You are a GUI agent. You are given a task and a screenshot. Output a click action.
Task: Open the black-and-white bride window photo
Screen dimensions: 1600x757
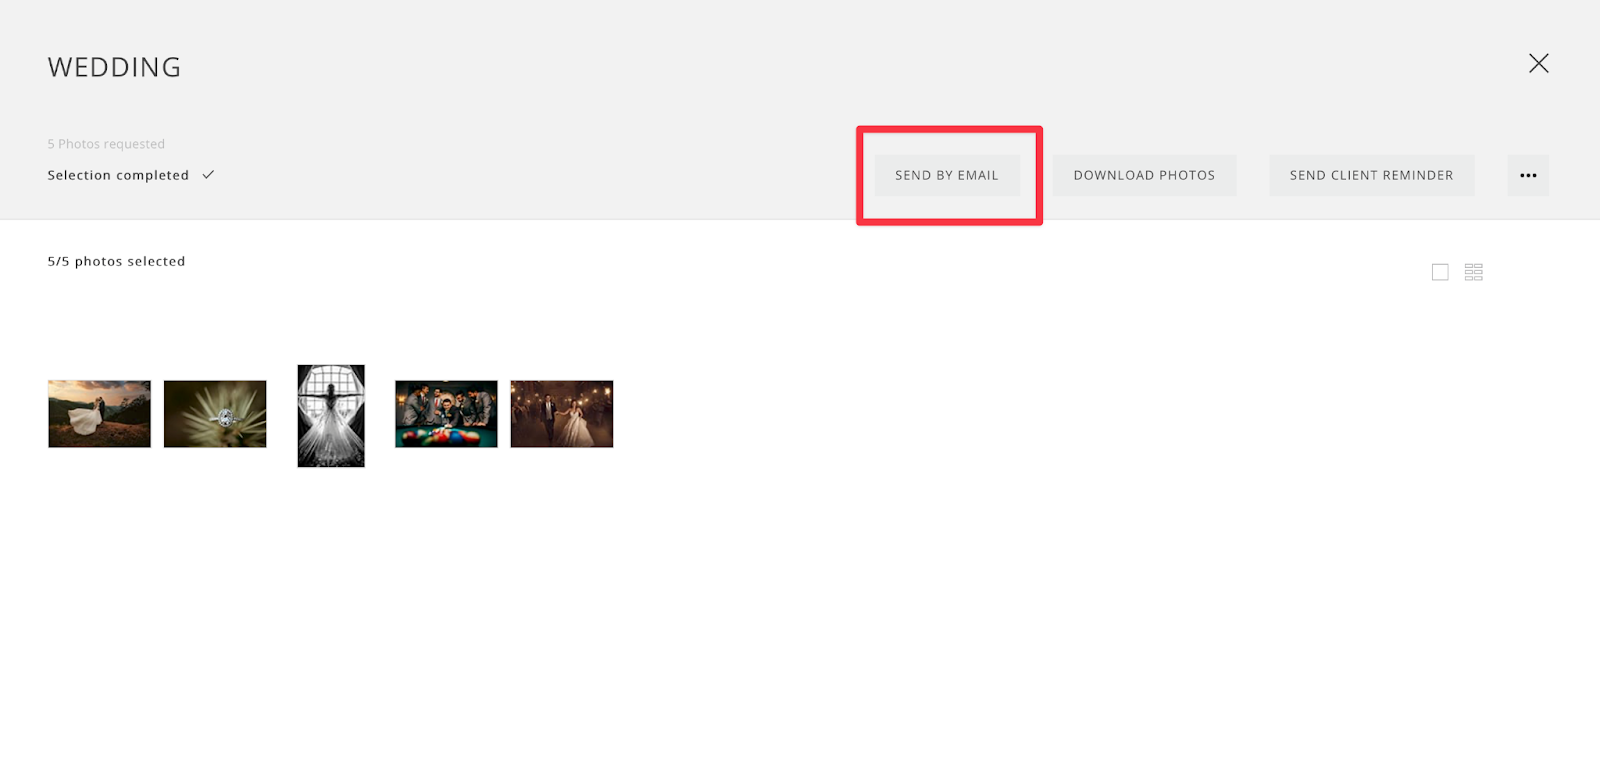(331, 416)
